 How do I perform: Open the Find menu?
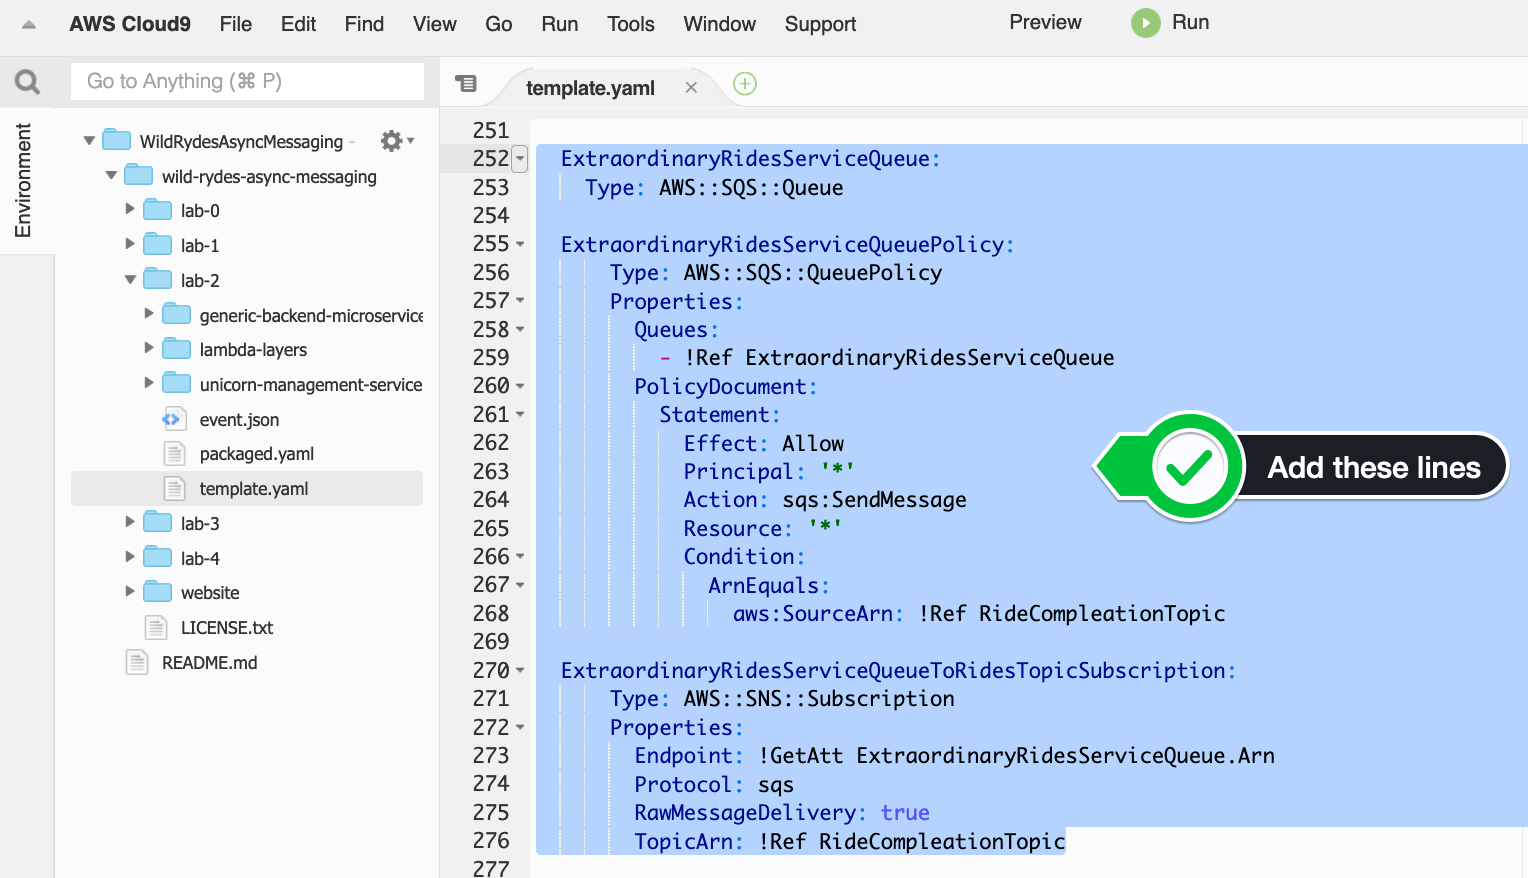tap(364, 24)
